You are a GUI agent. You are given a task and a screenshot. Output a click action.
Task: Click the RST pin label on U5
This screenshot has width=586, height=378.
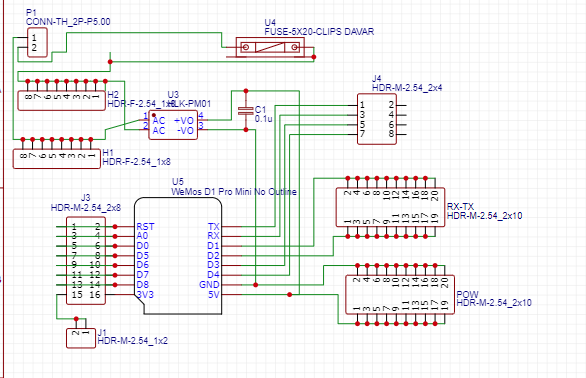pos(145,227)
